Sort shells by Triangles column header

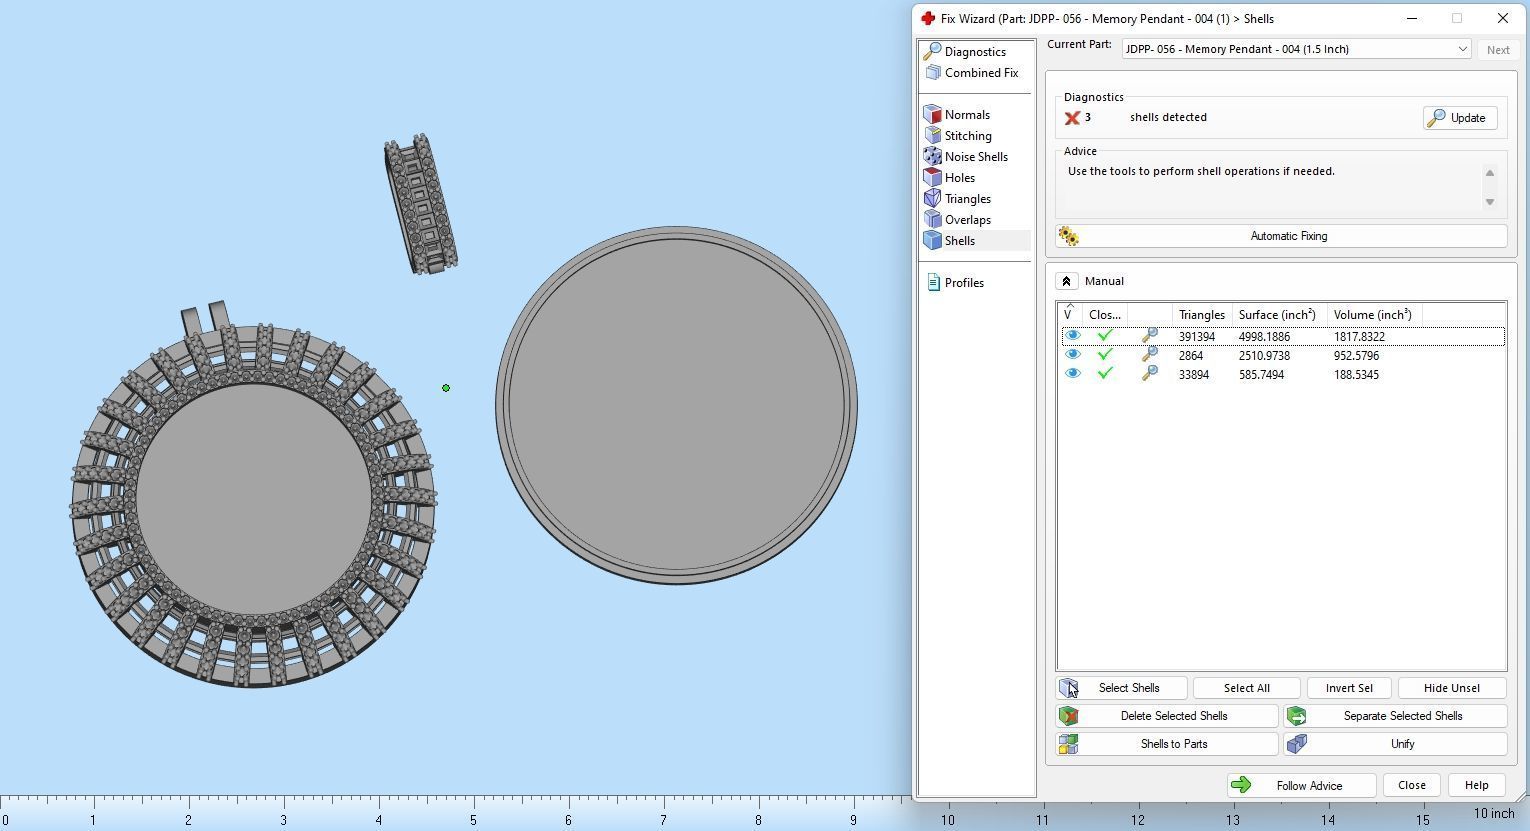click(1202, 314)
